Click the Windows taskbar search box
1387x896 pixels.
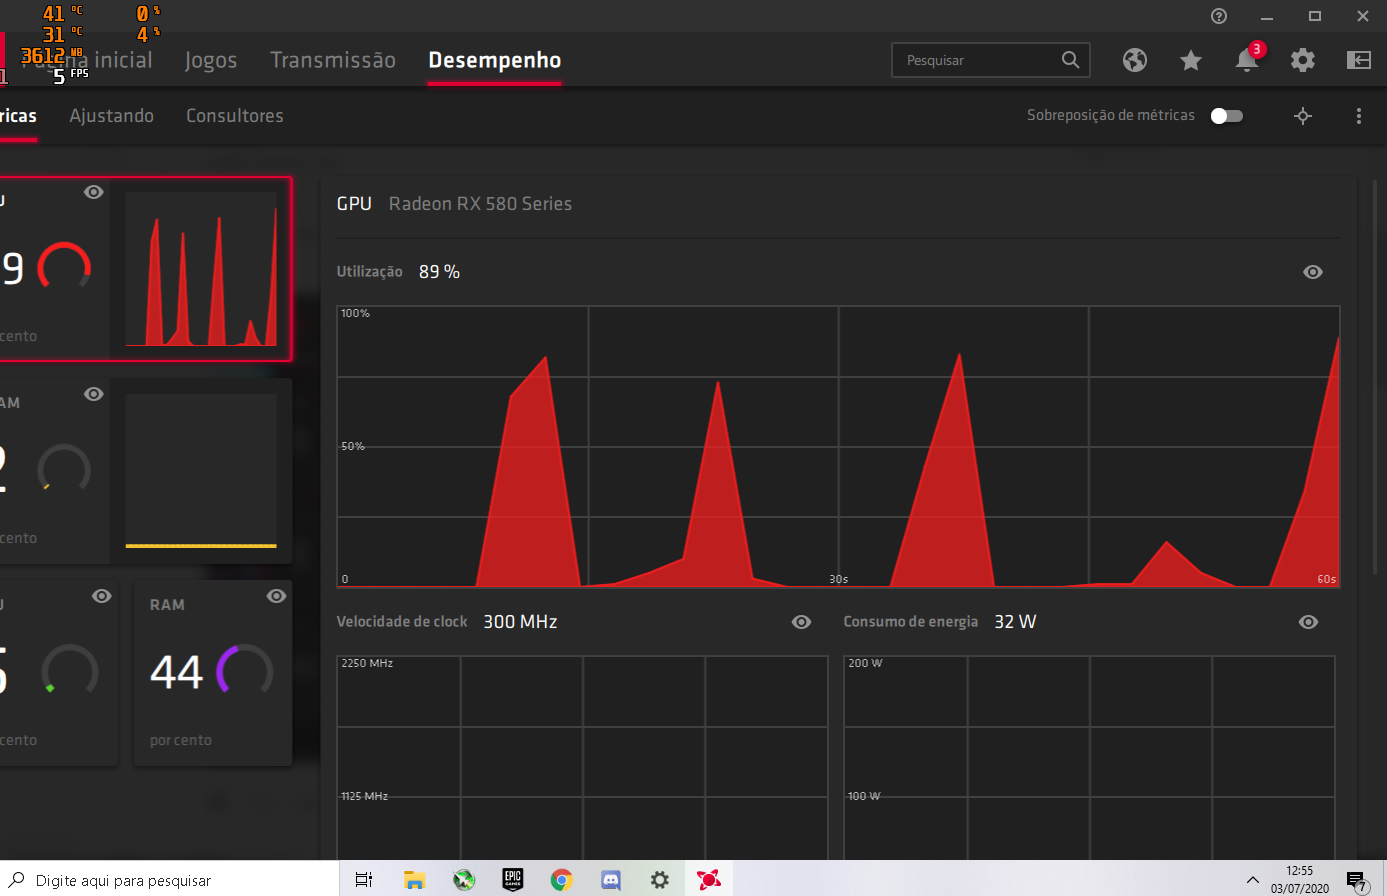[x=170, y=880]
